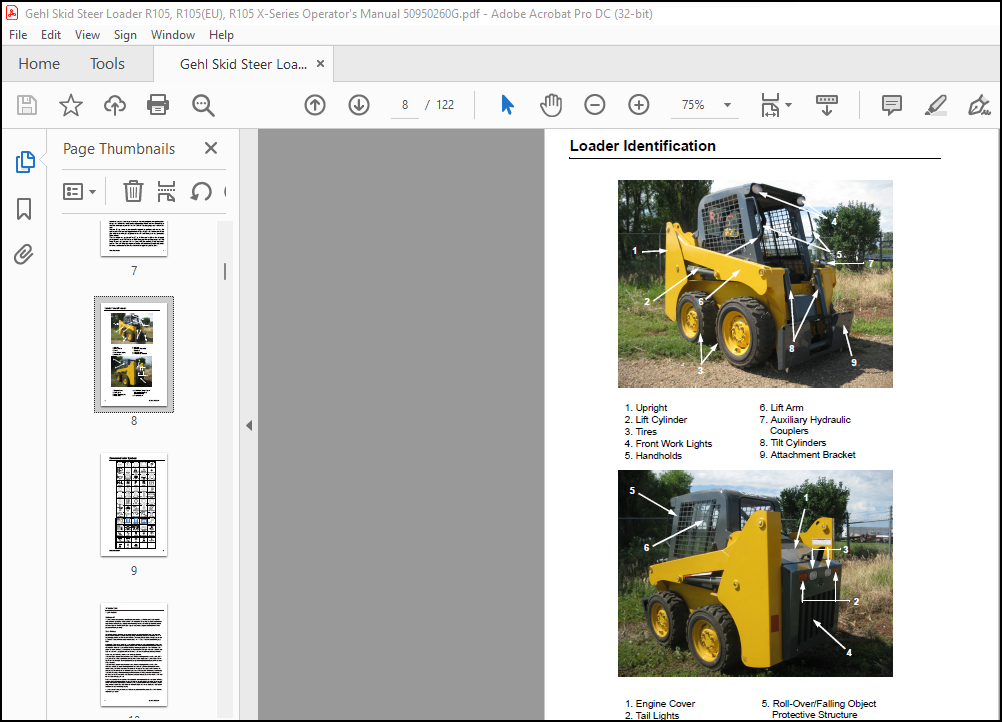Zoom out with minus button
The width and height of the screenshot is (1002, 722).
(x=595, y=105)
